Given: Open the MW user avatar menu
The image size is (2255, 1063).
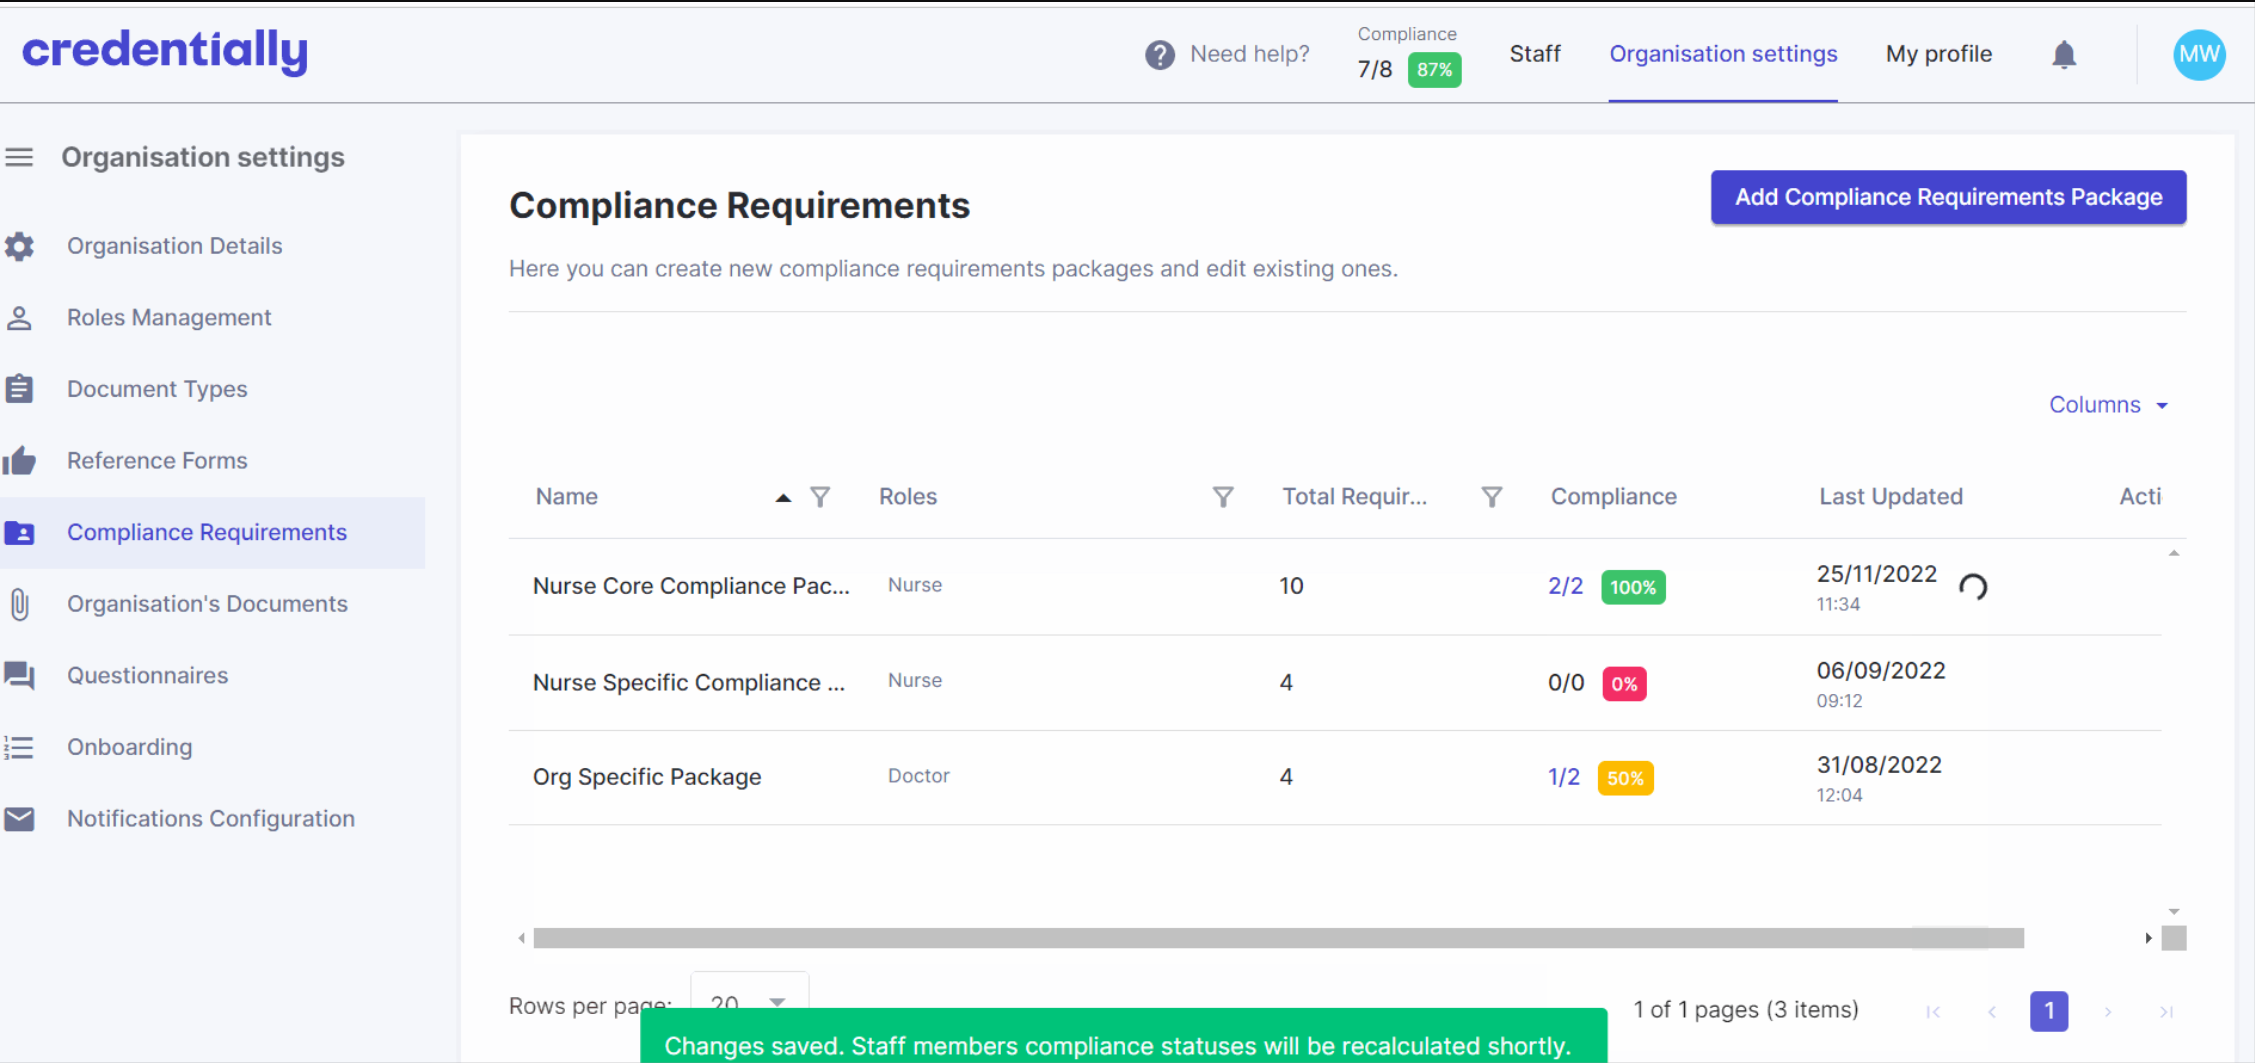Looking at the screenshot, I should 2199,54.
